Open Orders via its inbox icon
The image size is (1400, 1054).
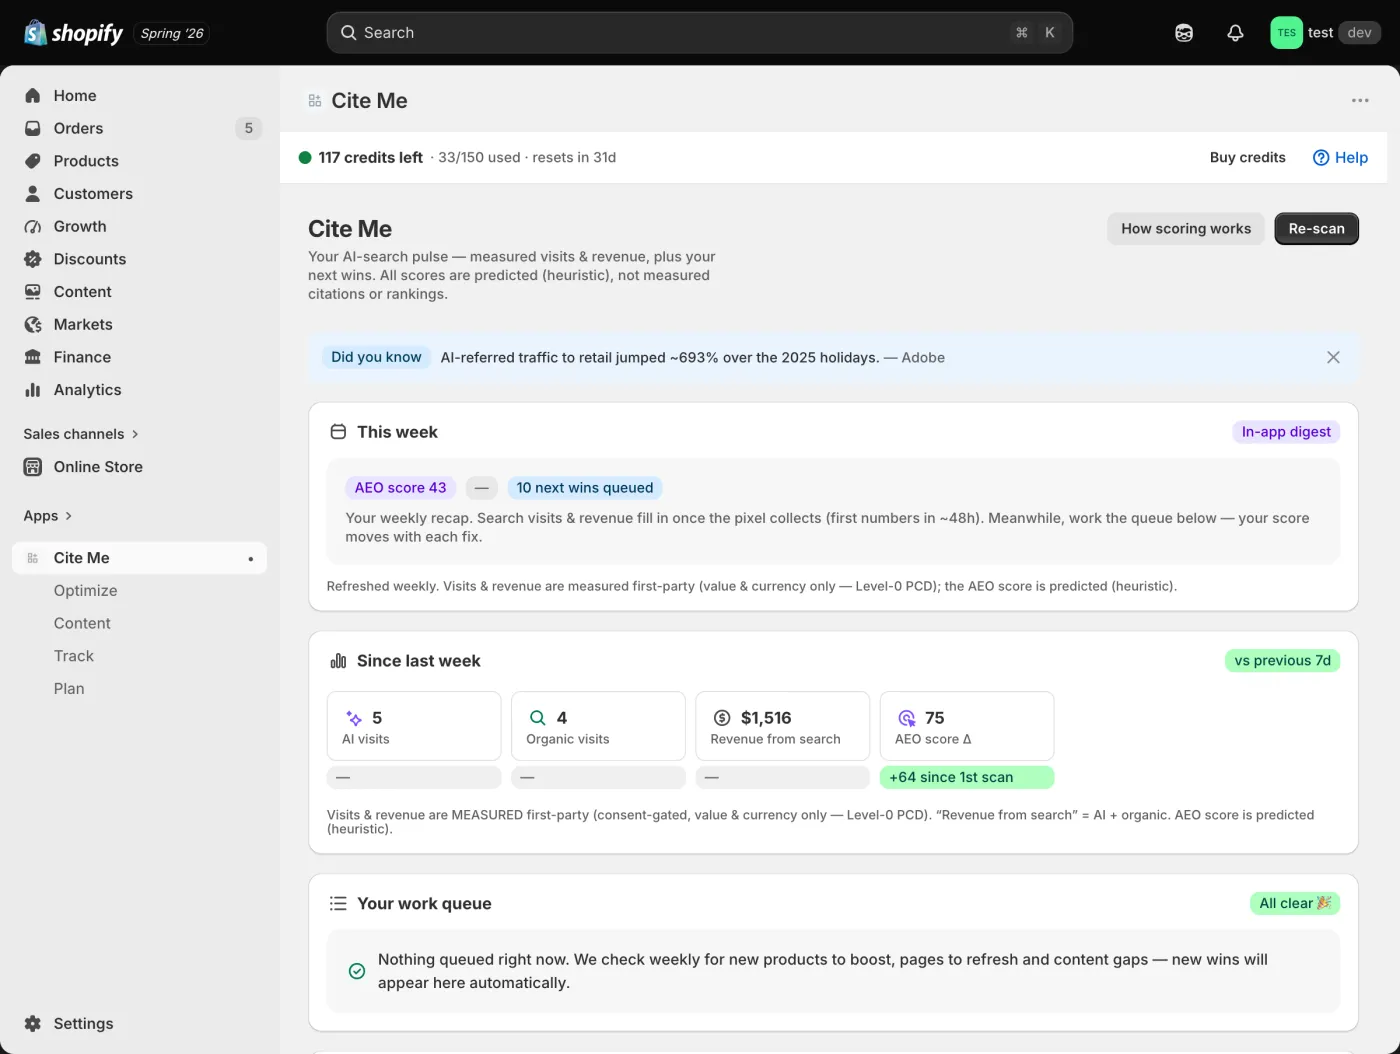pos(33,128)
